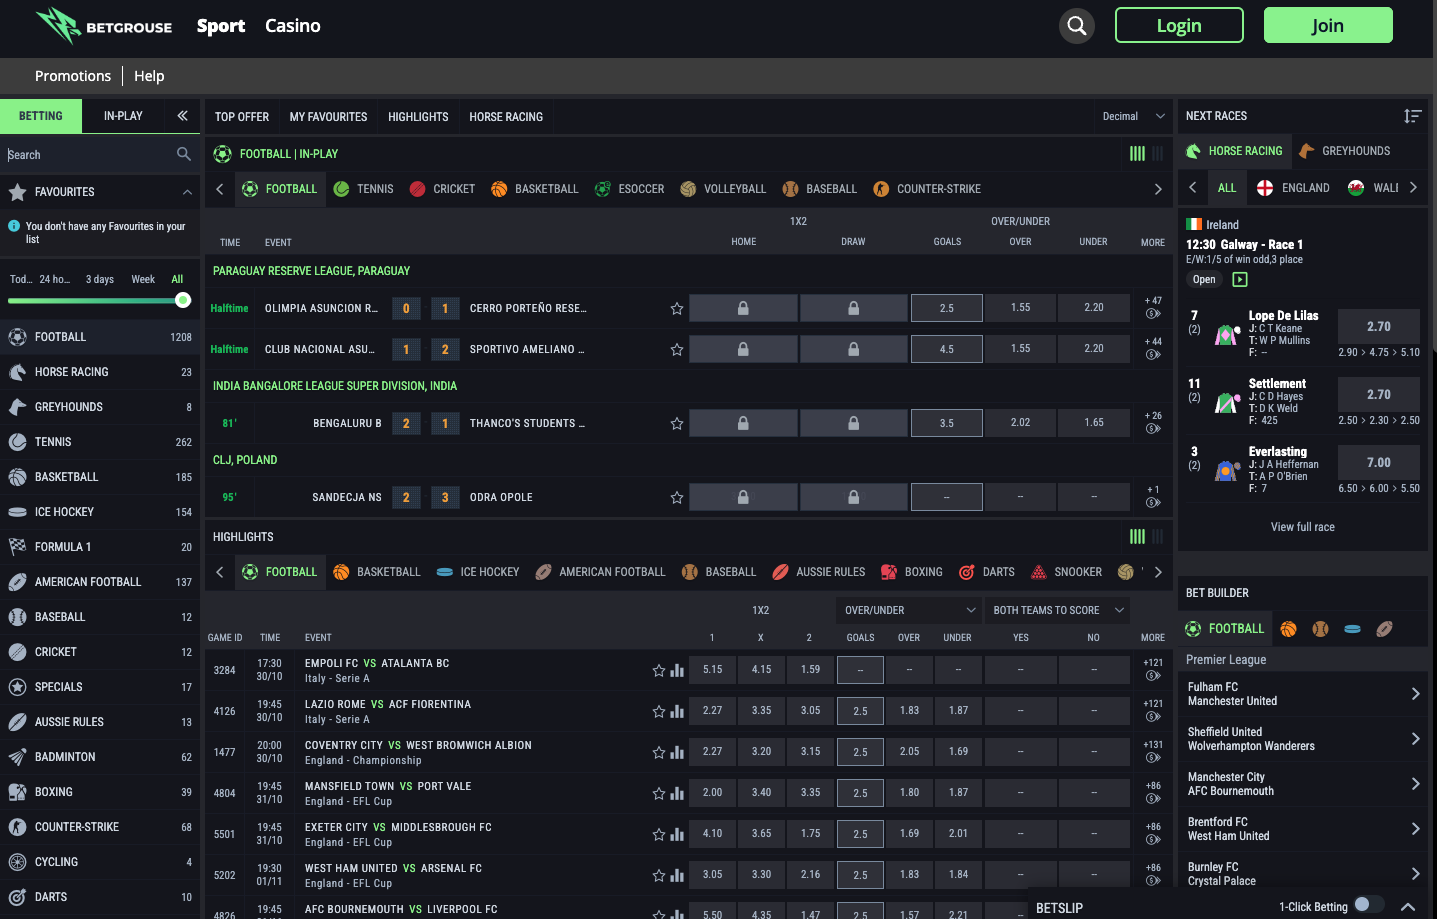Open Cycling in sidebar sports list
Image resolution: width=1437 pixels, height=919 pixels.
coord(101,862)
